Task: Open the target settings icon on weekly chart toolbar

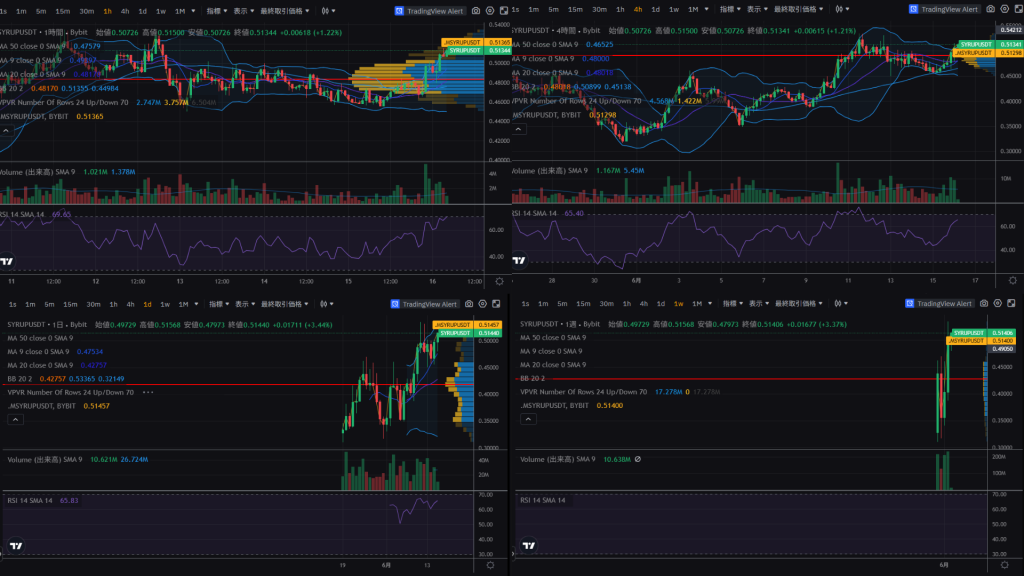Action: 997,303
